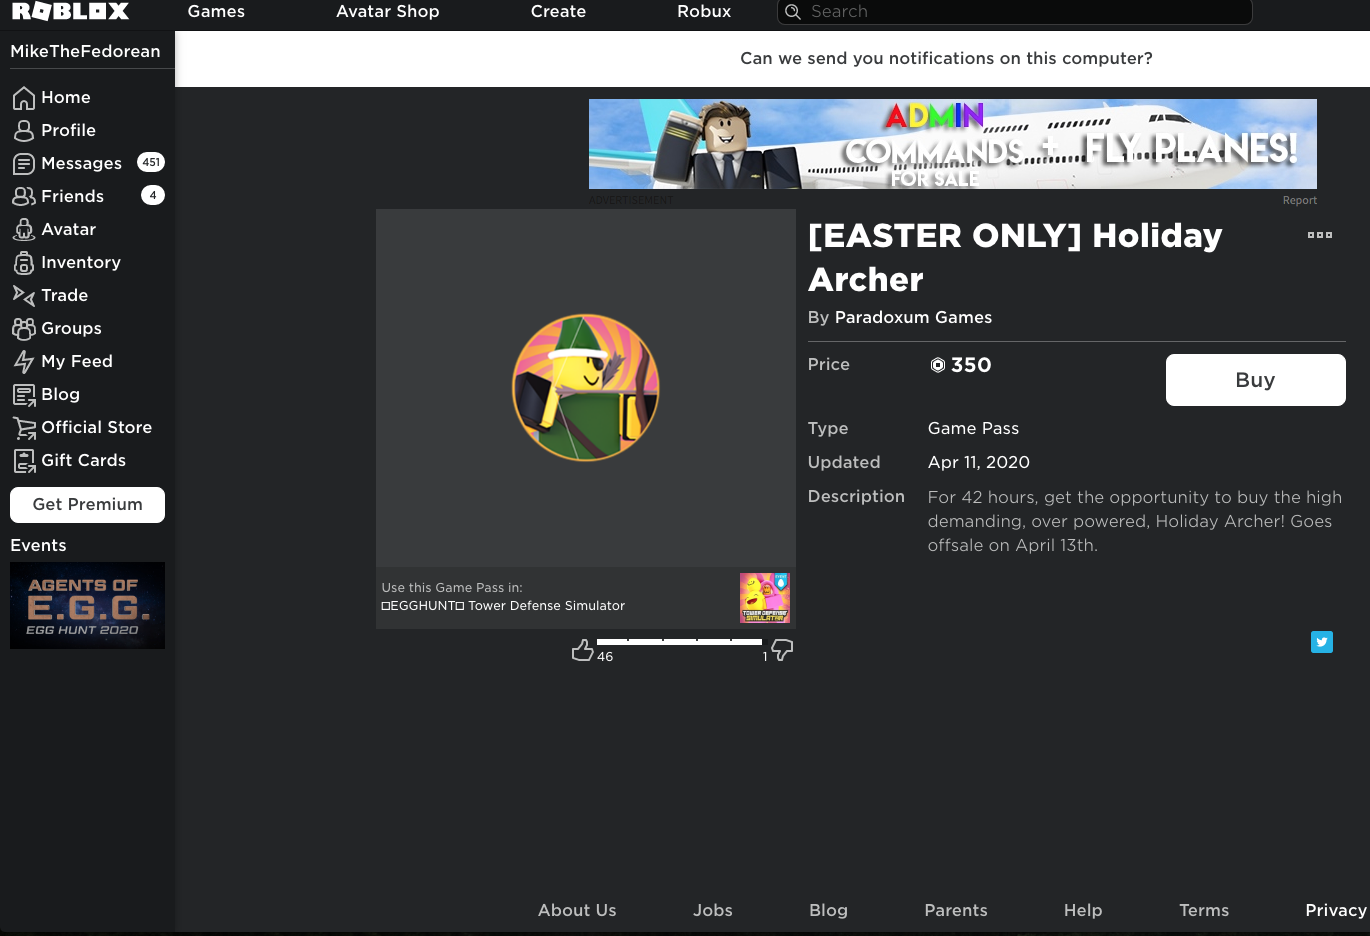This screenshot has height=936, width=1370.
Task: Click the Tower Defense Simulator game thumbnail
Action: (765, 598)
